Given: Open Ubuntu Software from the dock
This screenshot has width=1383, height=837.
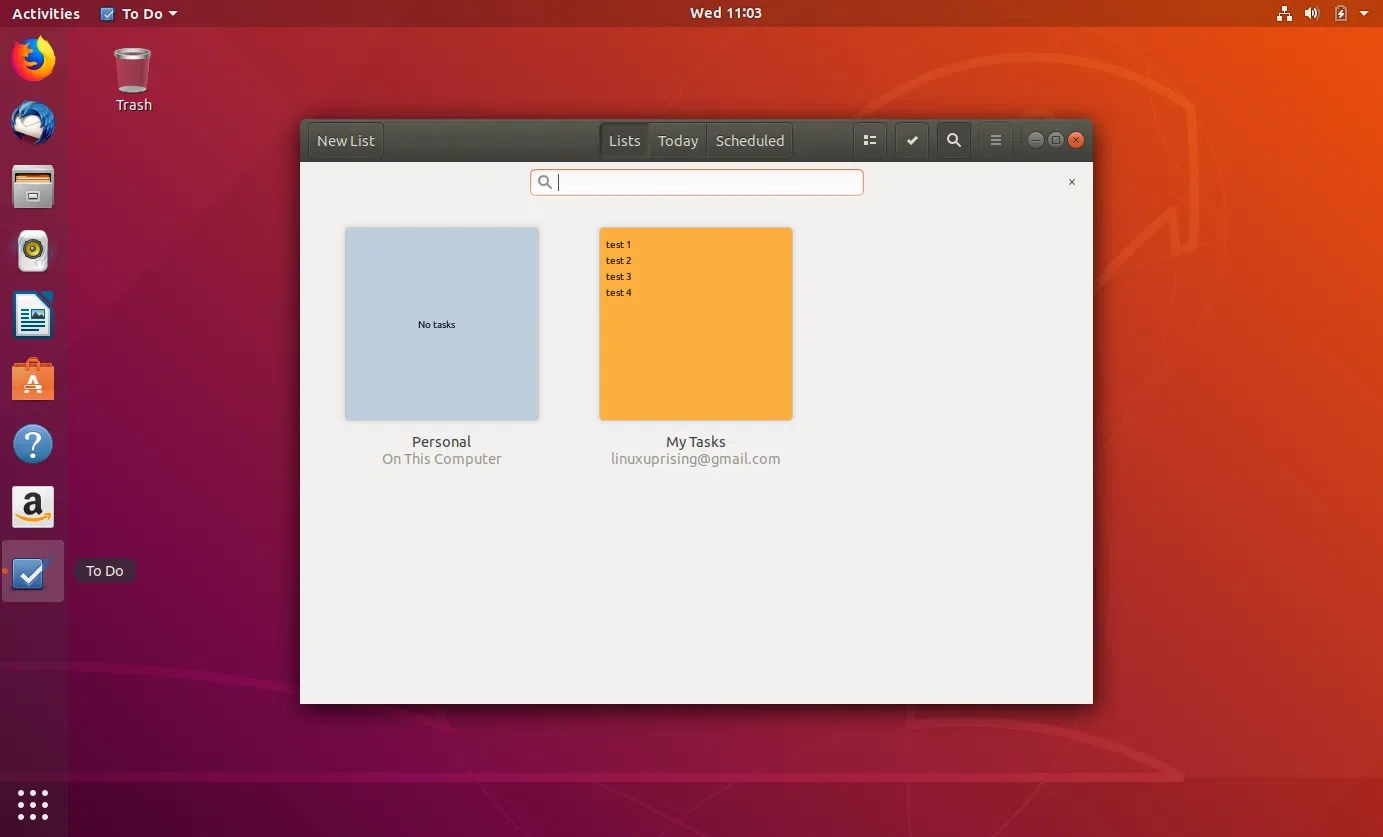Looking at the screenshot, I should tap(33, 380).
